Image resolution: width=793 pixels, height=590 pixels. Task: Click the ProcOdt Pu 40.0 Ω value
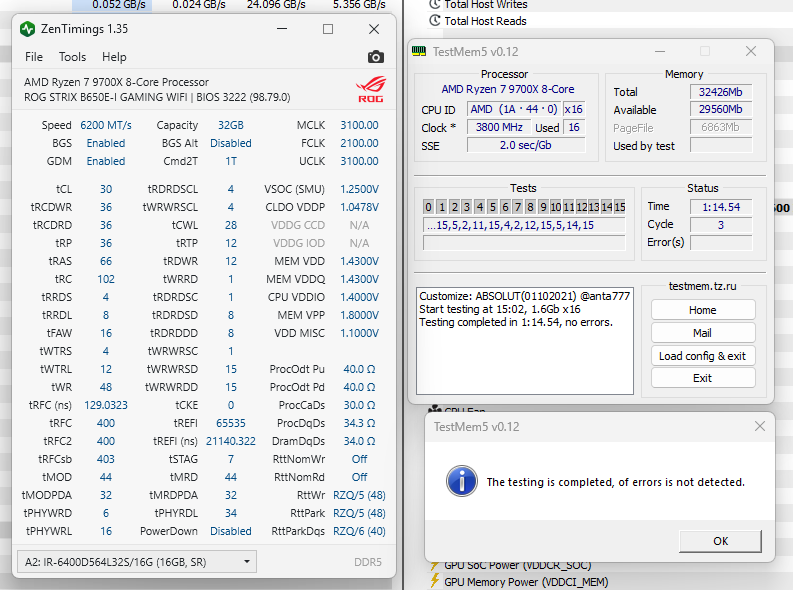(x=359, y=369)
